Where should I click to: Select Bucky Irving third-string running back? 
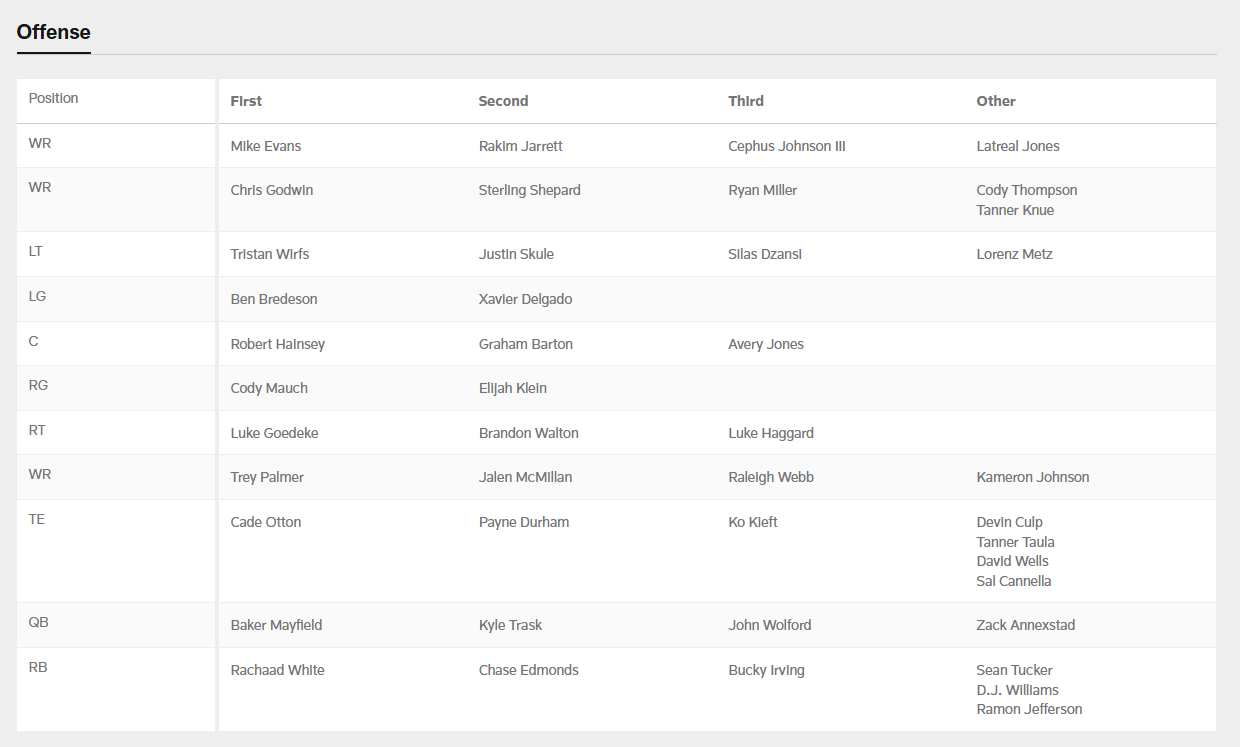[766, 670]
